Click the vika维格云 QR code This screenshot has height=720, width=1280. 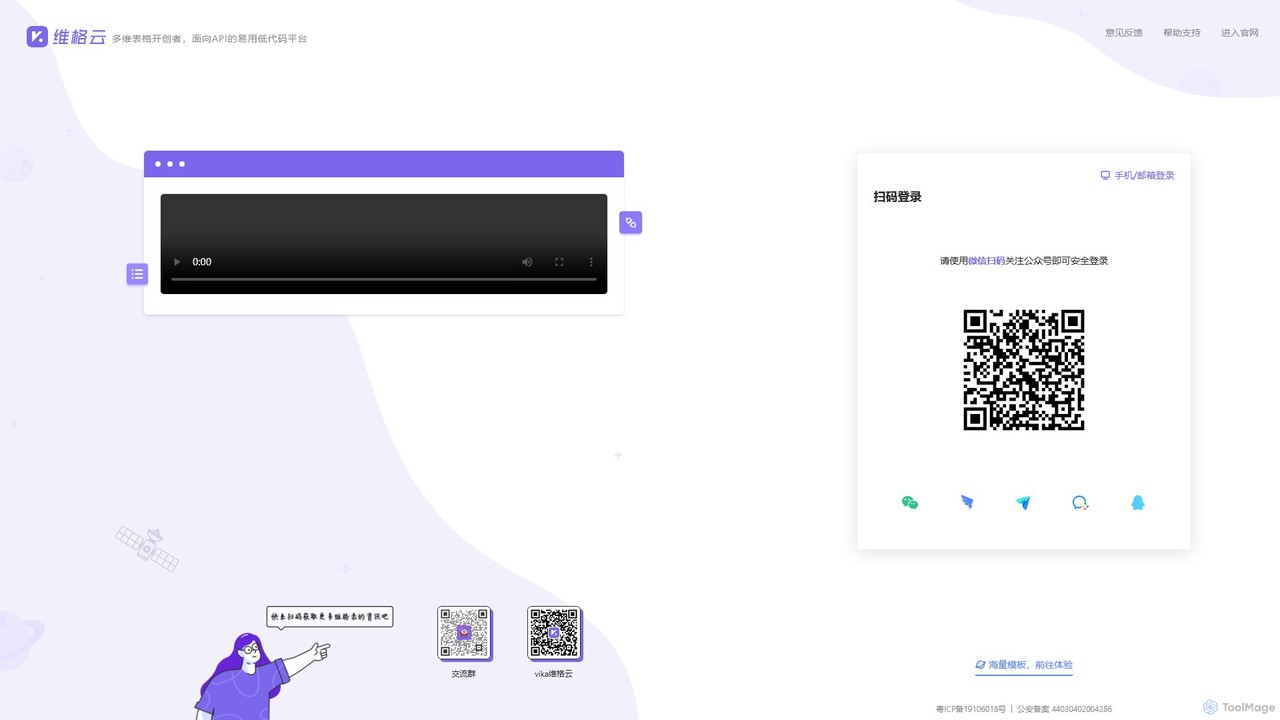tap(554, 633)
